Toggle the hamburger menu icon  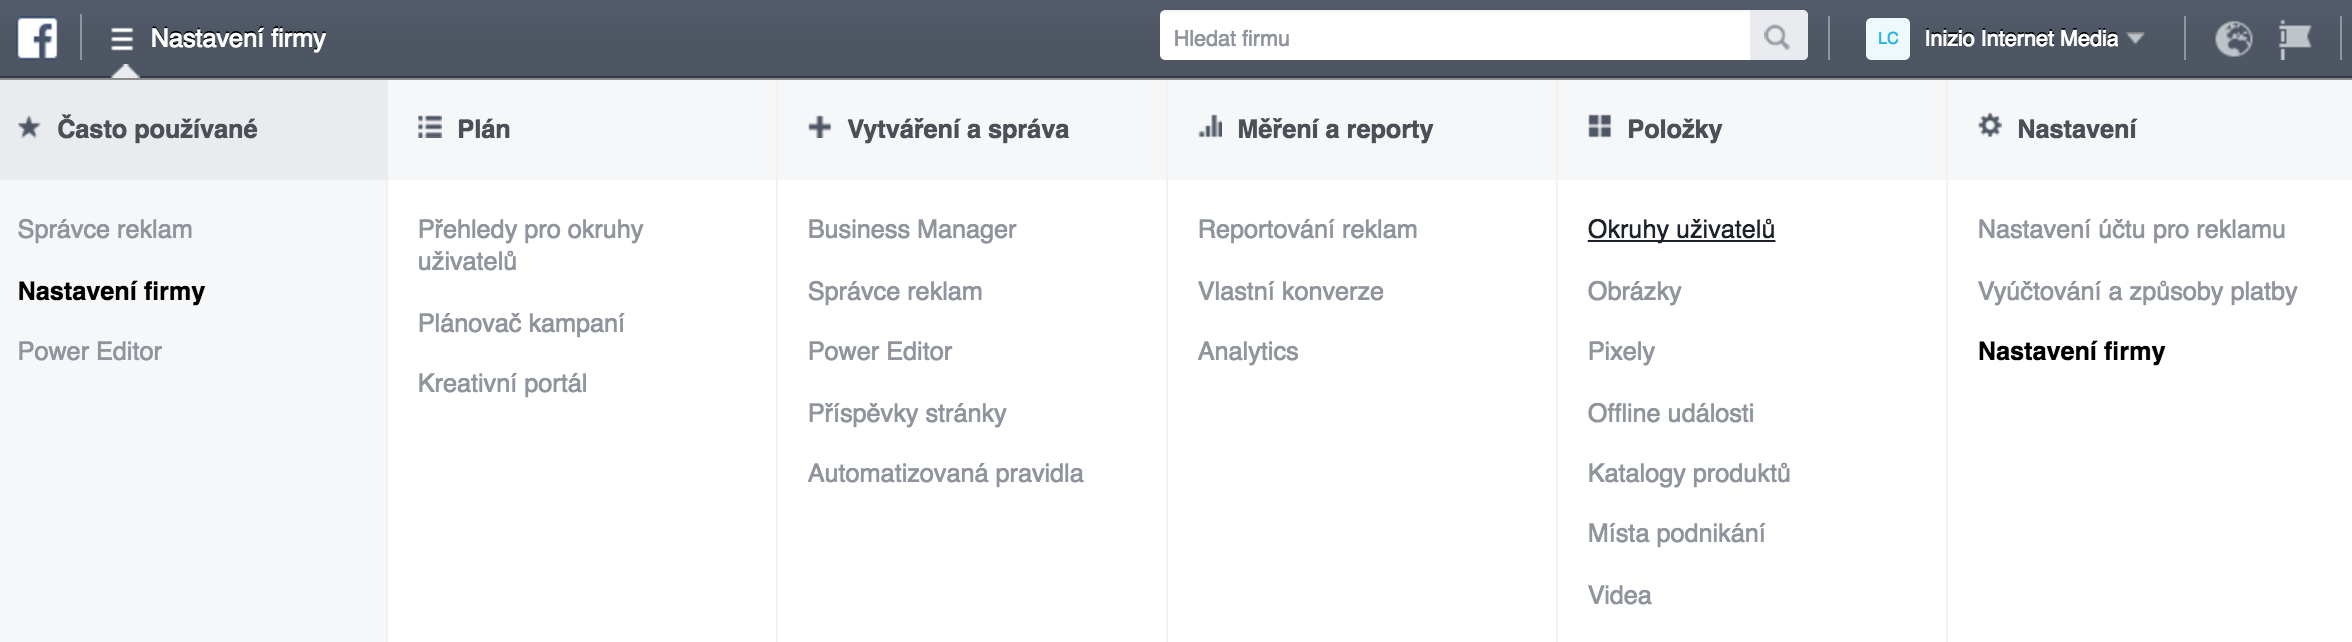pos(122,39)
